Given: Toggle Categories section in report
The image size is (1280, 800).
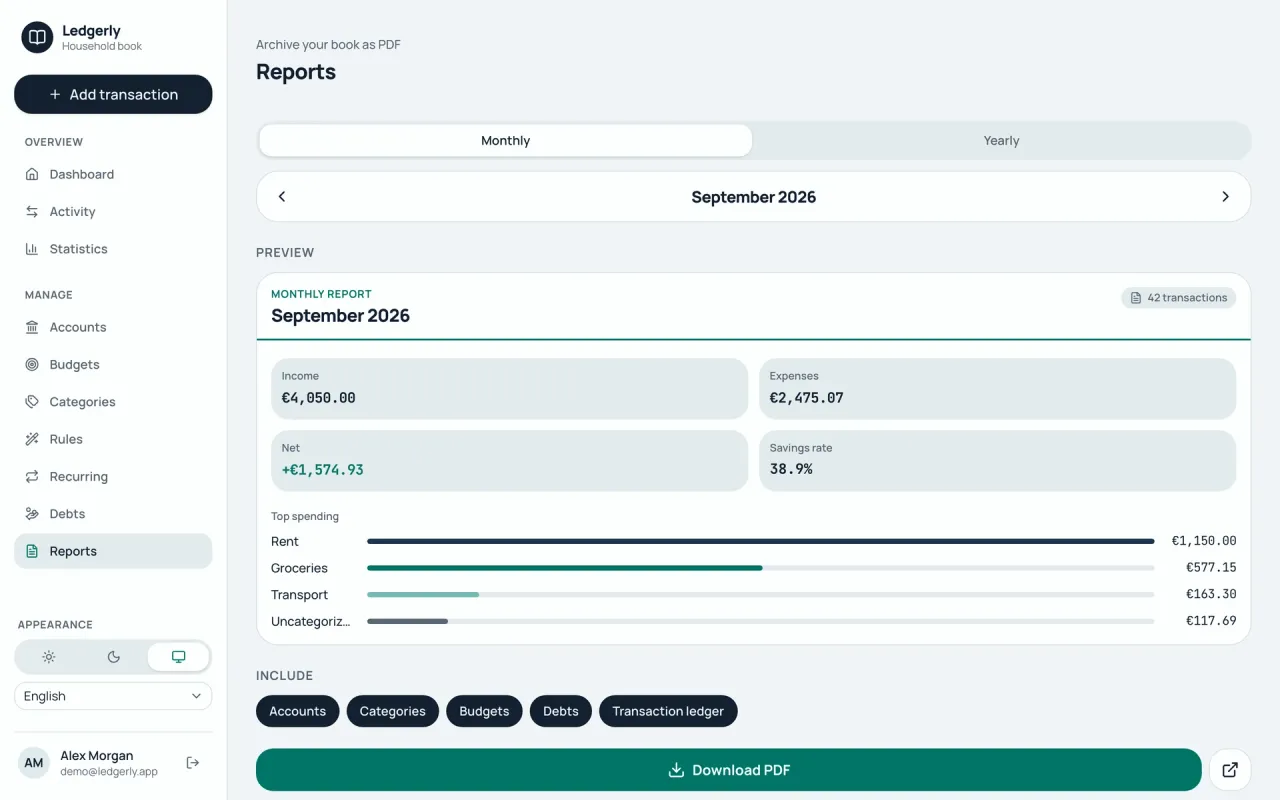Looking at the screenshot, I should click(x=393, y=711).
